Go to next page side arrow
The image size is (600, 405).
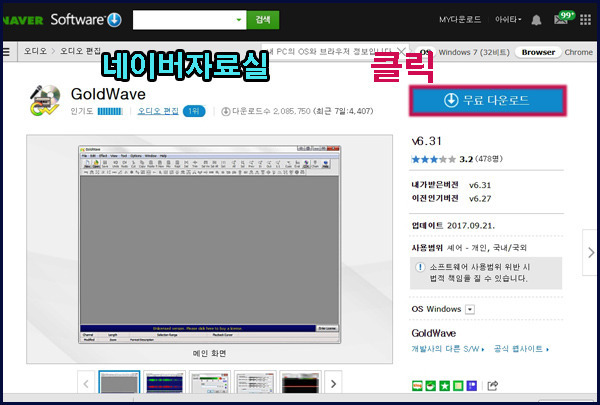pyautogui.click(x=590, y=252)
